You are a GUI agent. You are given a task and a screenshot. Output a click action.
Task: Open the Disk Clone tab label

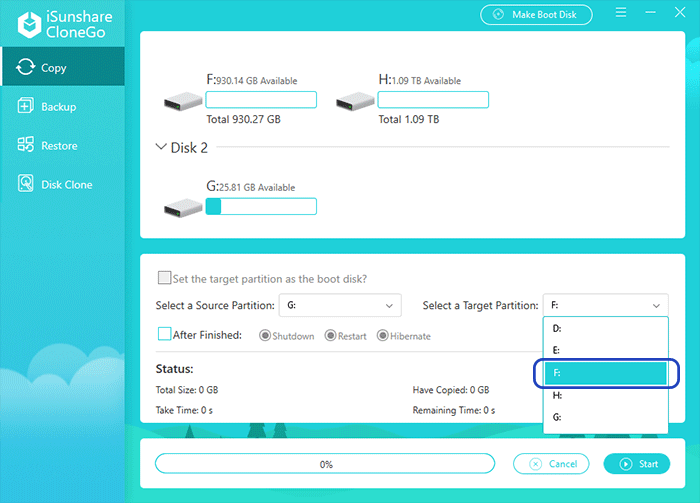[67, 185]
